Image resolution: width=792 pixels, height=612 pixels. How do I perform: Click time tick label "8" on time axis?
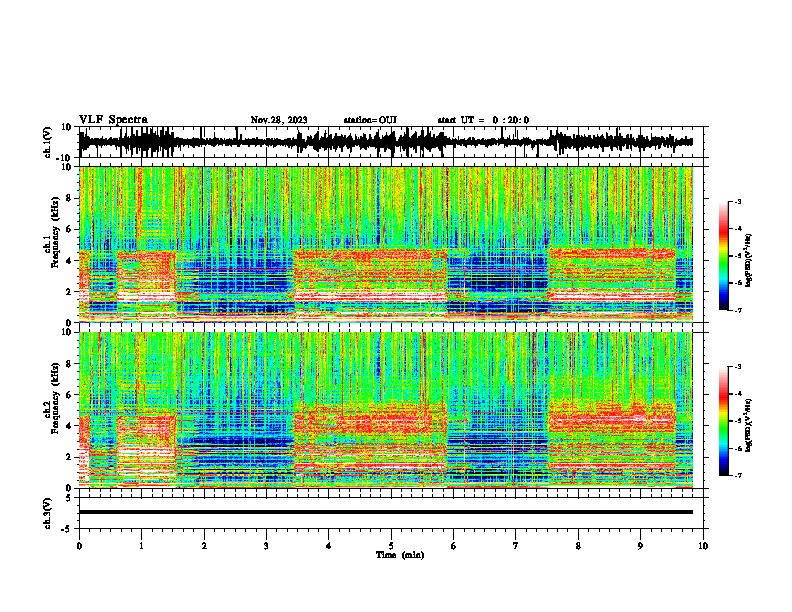click(578, 546)
